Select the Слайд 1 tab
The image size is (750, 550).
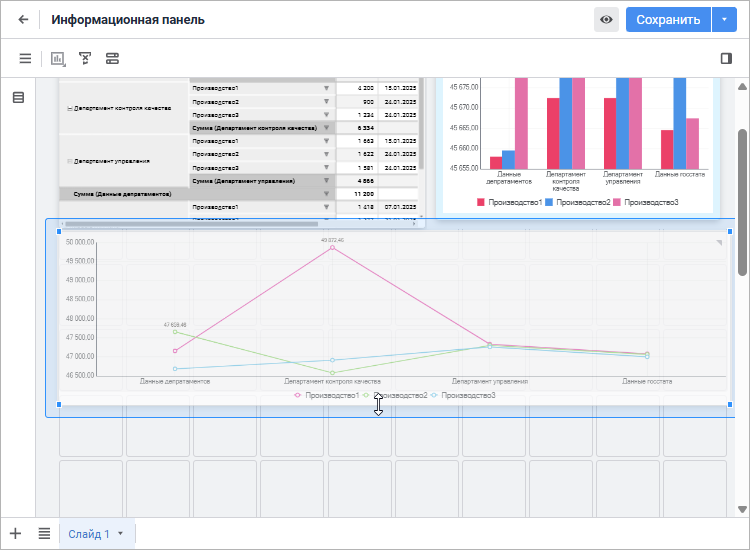coord(89,534)
